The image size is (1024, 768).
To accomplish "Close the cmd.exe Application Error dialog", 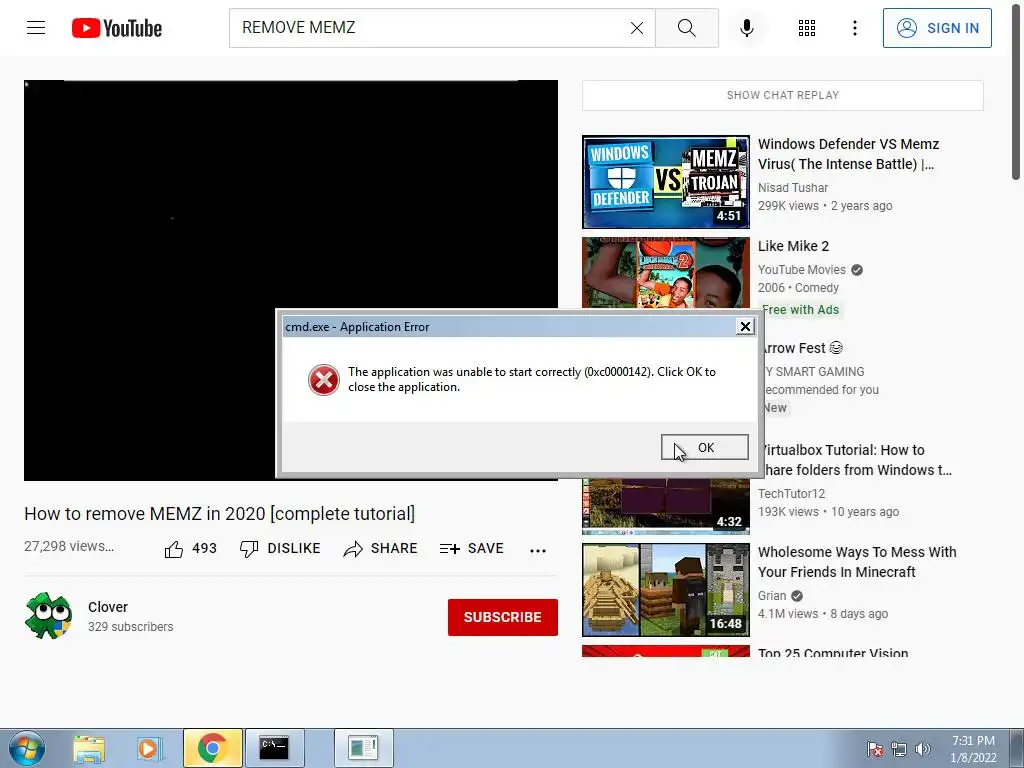I will (744, 327).
